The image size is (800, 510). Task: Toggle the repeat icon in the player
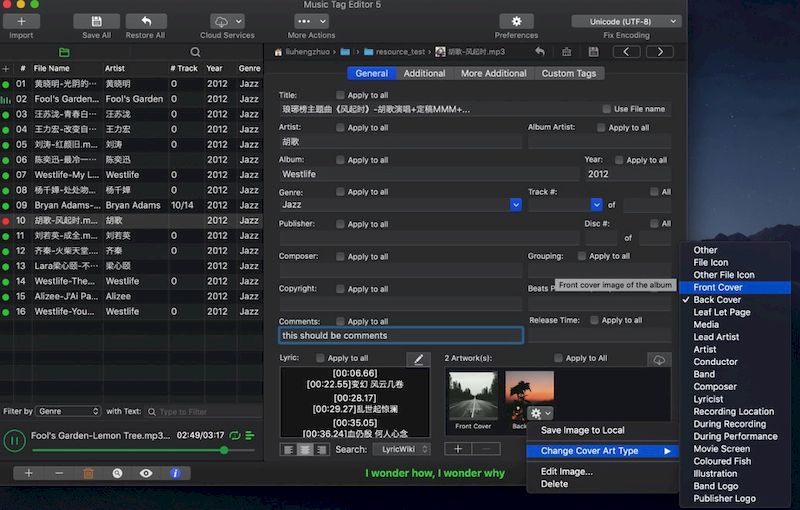point(234,436)
